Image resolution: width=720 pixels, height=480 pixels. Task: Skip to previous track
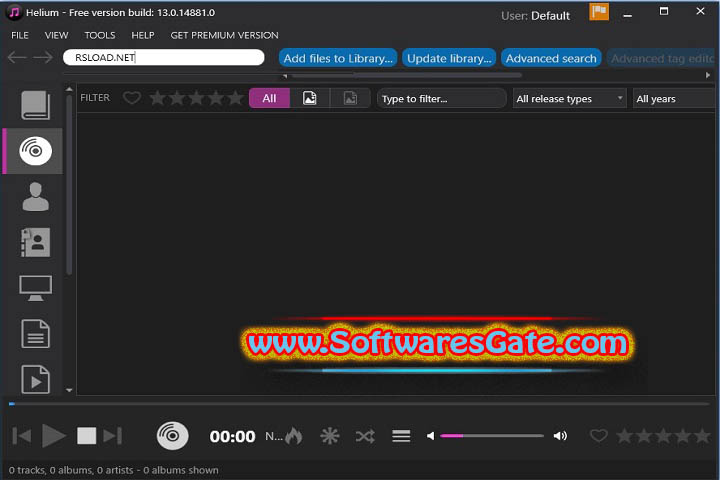(x=22, y=436)
